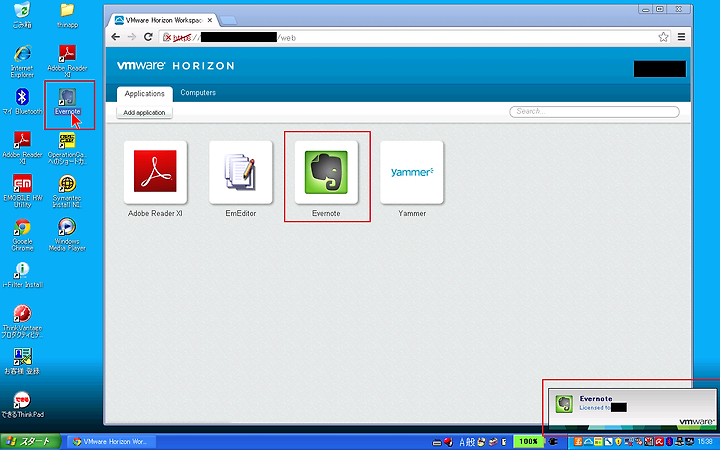Viewport: 720px width, 450px height.
Task: Select the Google Chrome desktop icon
Action: click(22, 235)
